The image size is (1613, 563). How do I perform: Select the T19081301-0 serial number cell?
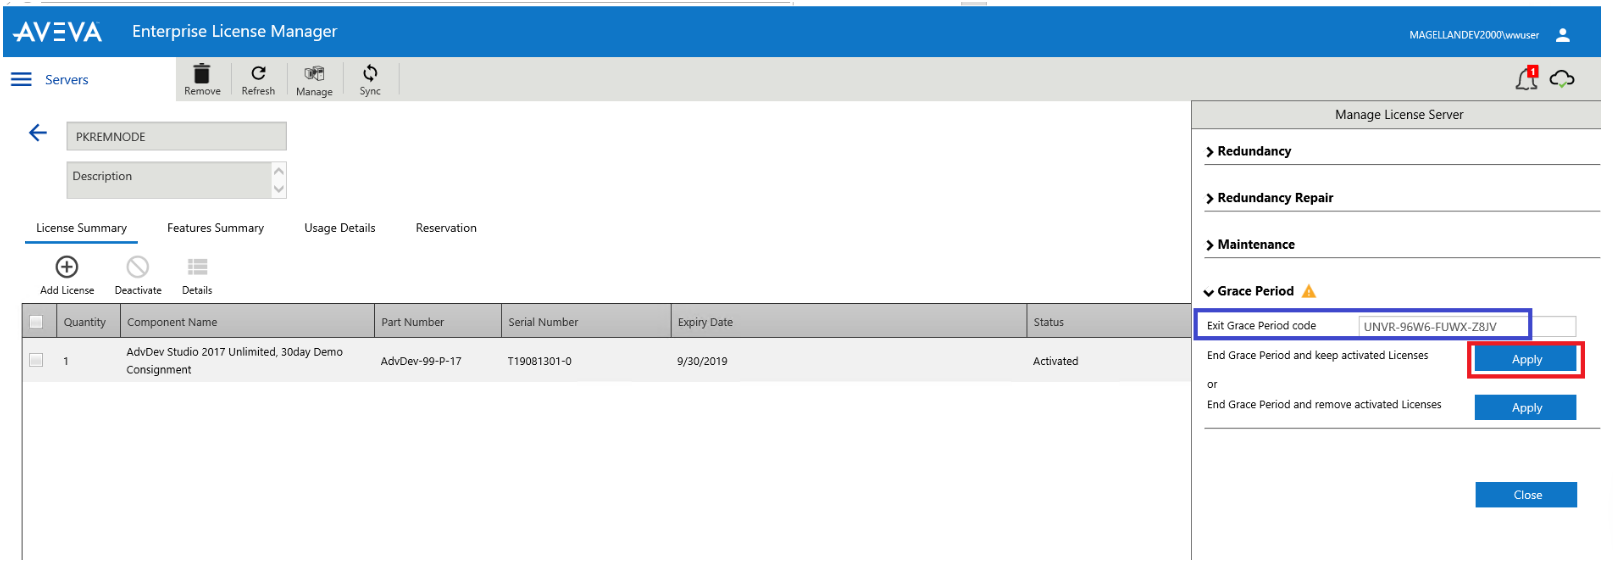[x=540, y=361]
